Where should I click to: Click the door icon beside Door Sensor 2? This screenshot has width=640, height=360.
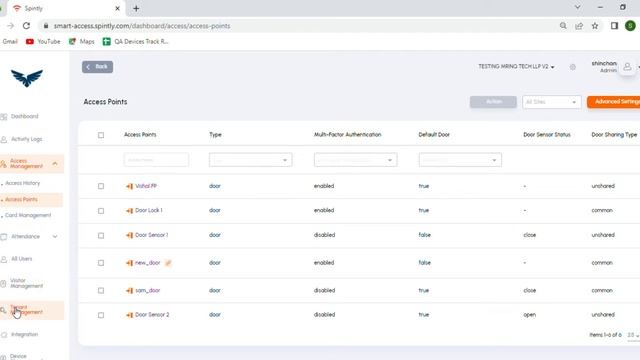(129, 315)
